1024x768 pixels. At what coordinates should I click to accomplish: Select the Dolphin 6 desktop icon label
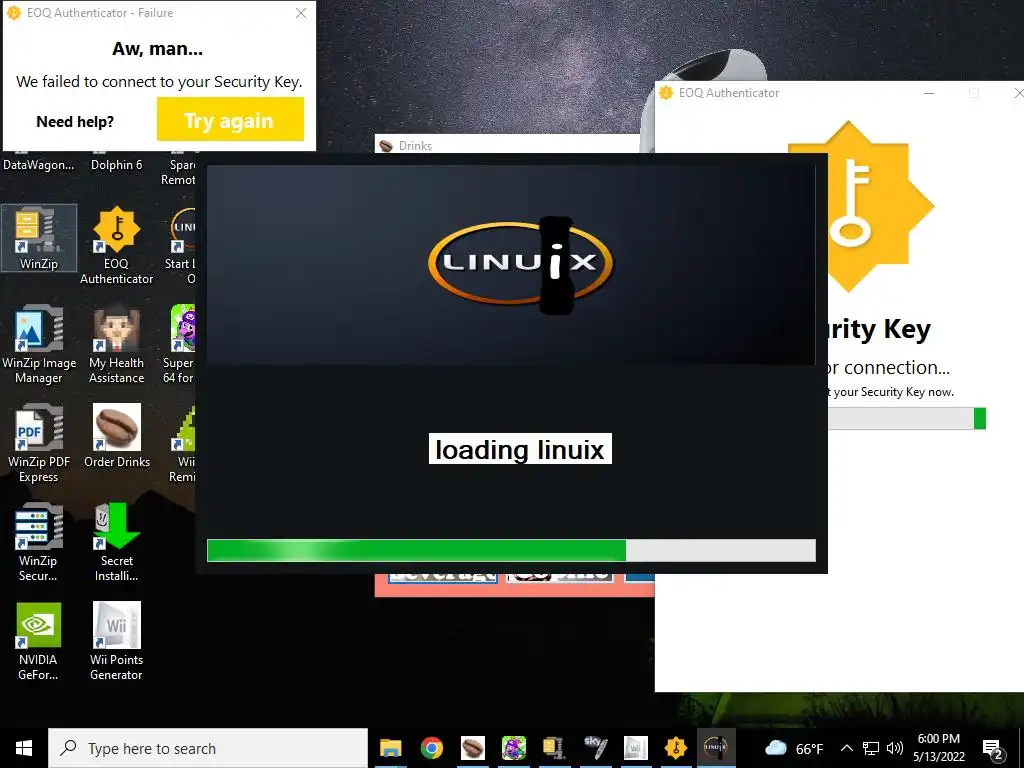pos(116,165)
